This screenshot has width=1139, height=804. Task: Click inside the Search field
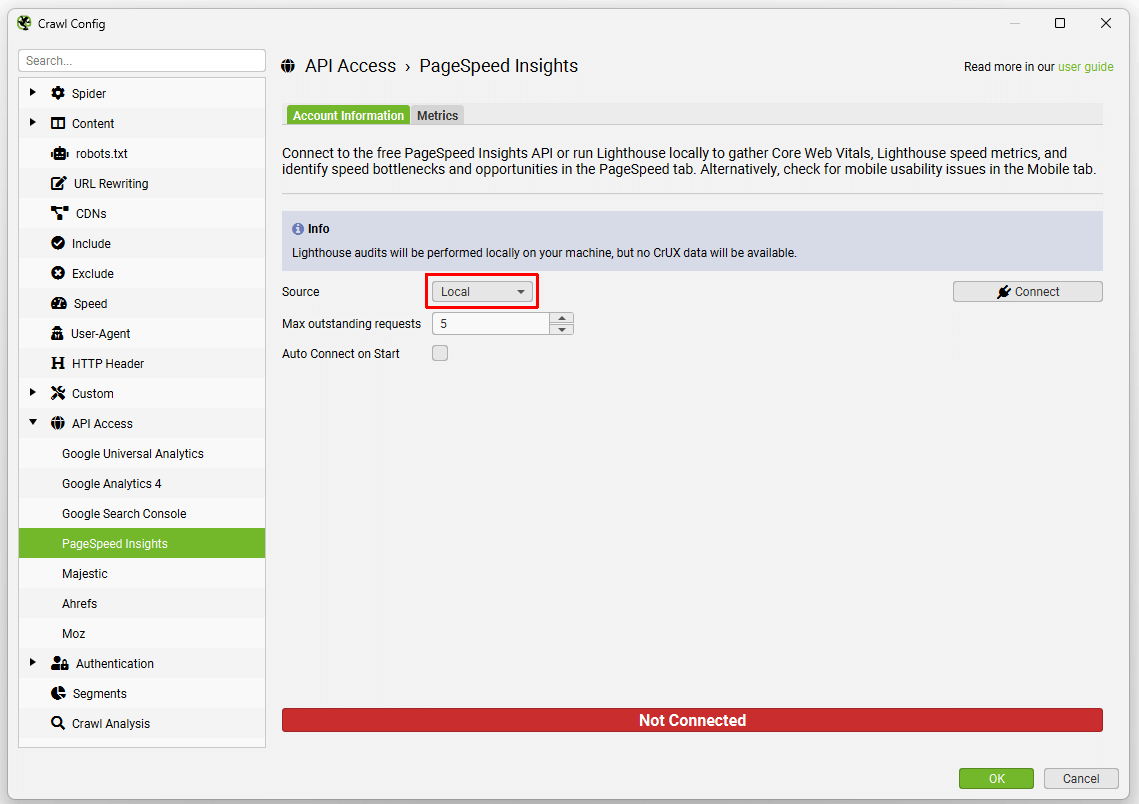tap(141, 60)
